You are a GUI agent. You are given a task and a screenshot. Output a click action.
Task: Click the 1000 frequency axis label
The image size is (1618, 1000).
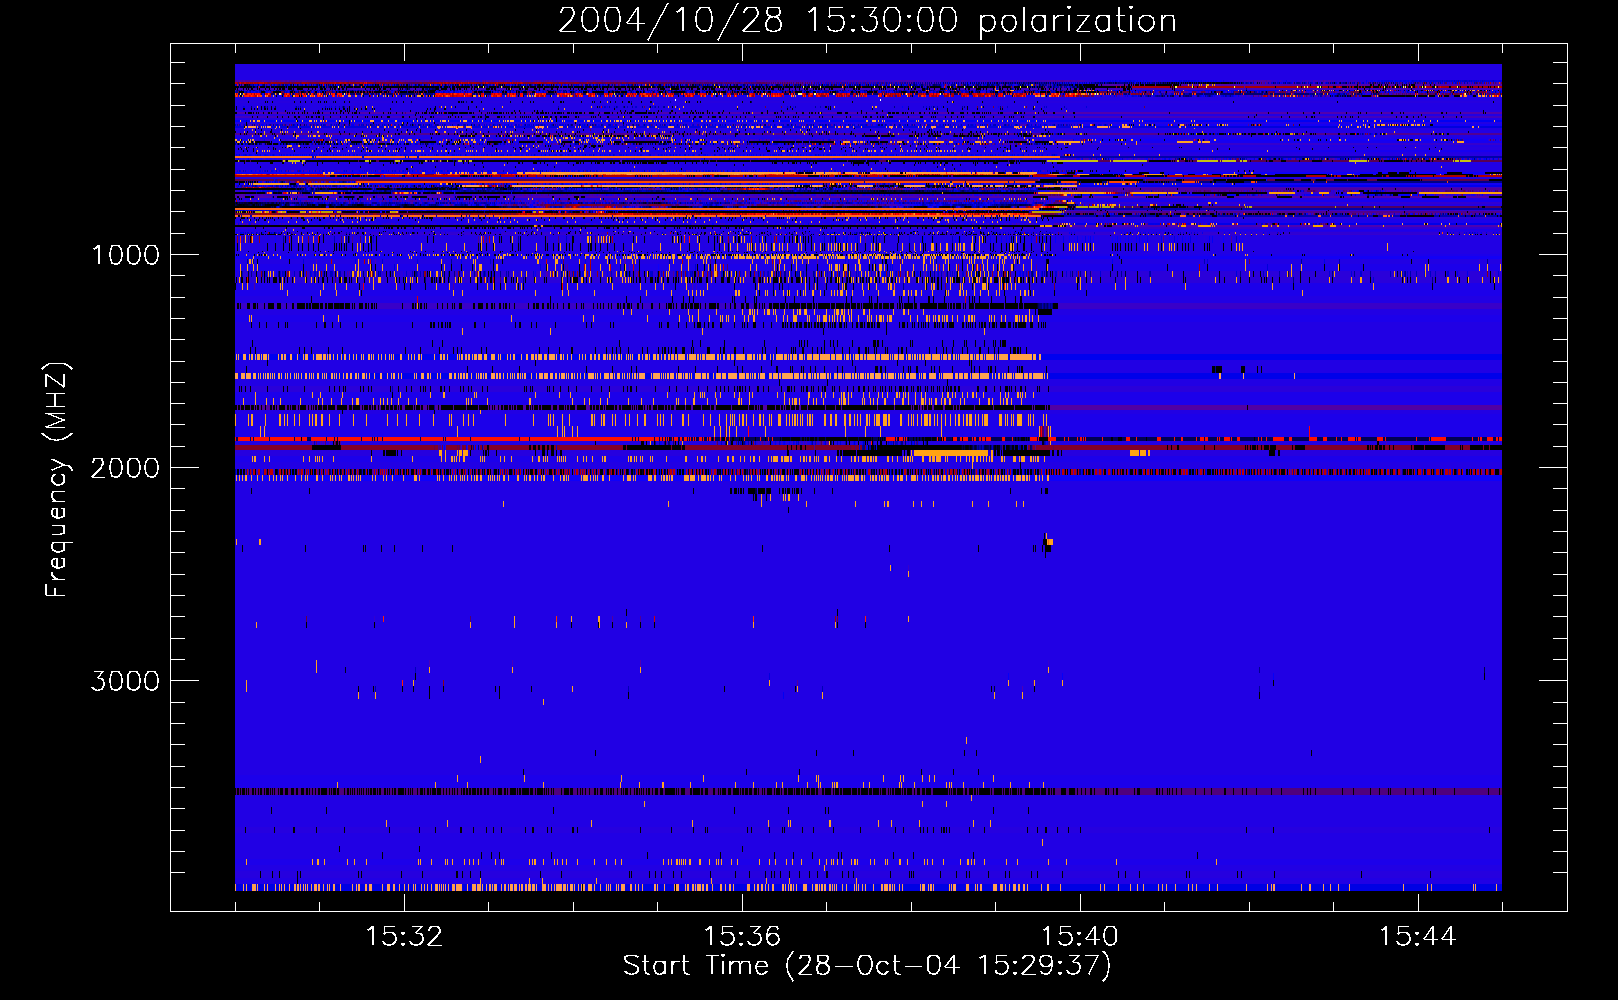[x=126, y=255]
